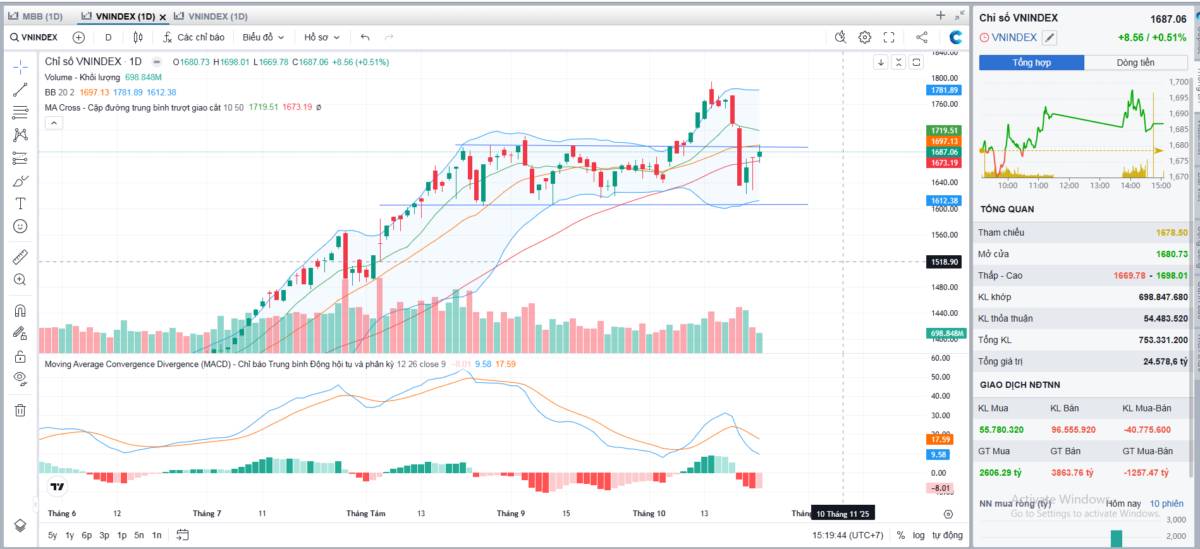Collapse the indicator legend with chevron
The width and height of the screenshot is (1200, 549).
pyautogui.click(x=54, y=123)
